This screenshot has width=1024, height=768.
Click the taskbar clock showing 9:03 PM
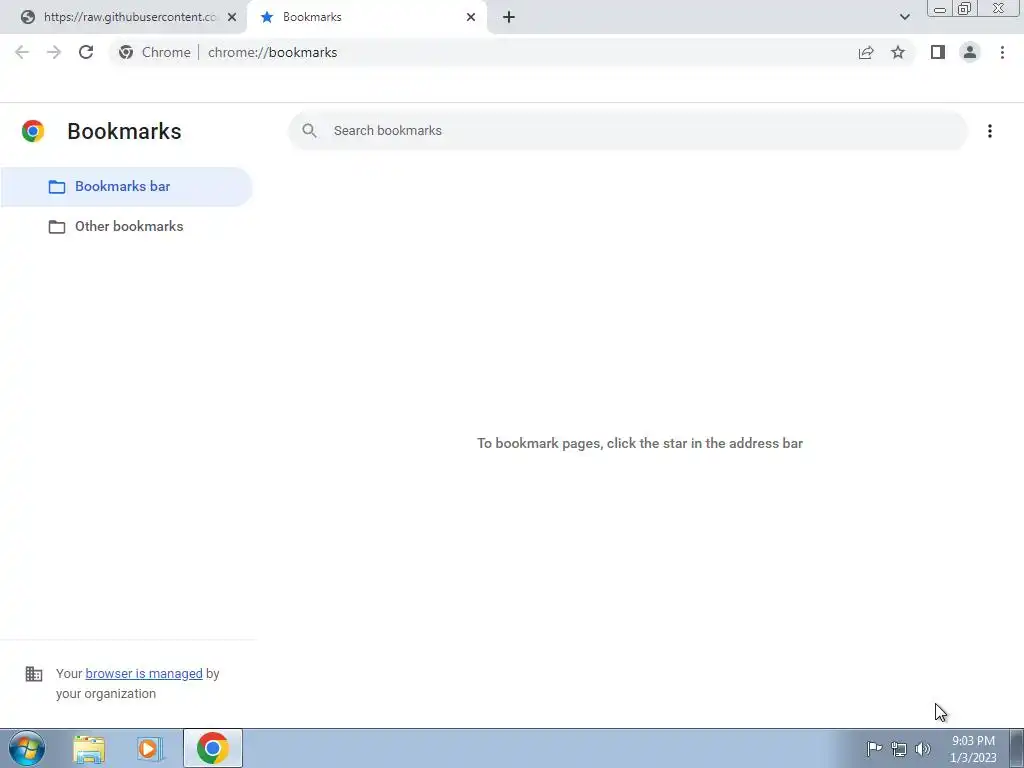pyautogui.click(x=973, y=749)
